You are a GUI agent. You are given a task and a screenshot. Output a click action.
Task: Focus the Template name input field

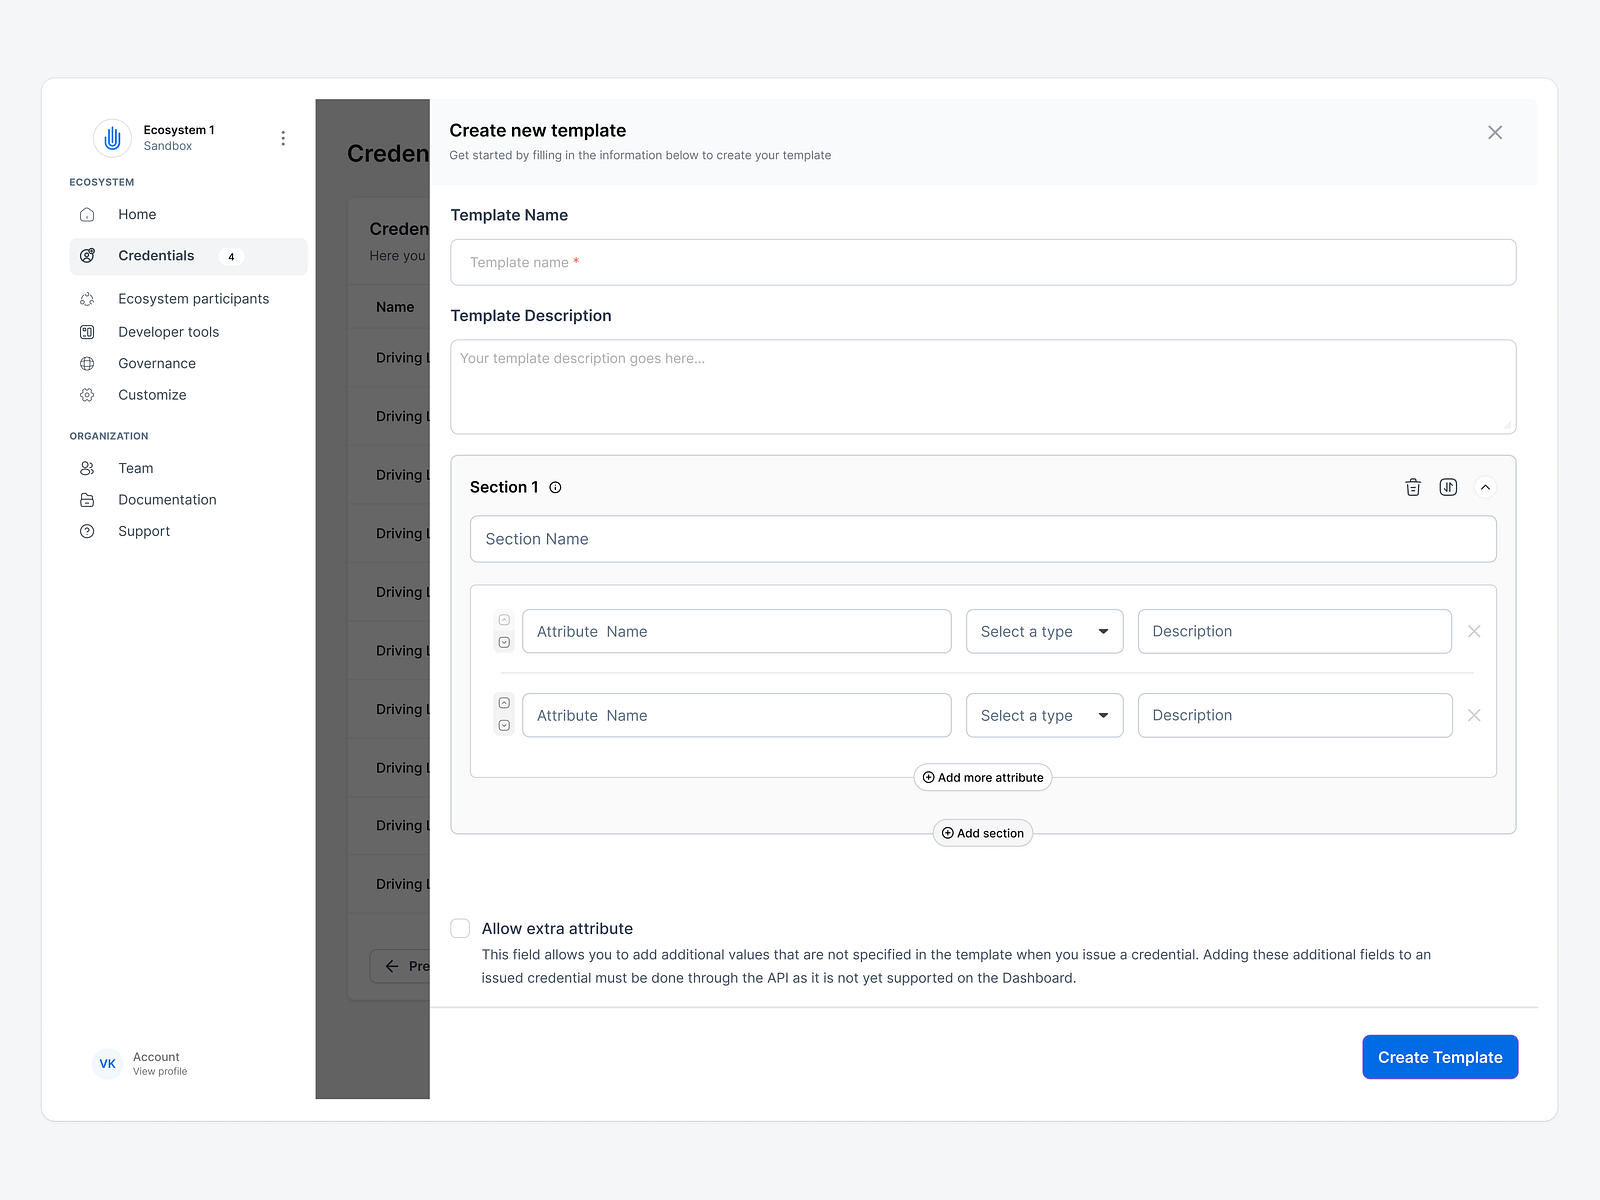(983, 262)
